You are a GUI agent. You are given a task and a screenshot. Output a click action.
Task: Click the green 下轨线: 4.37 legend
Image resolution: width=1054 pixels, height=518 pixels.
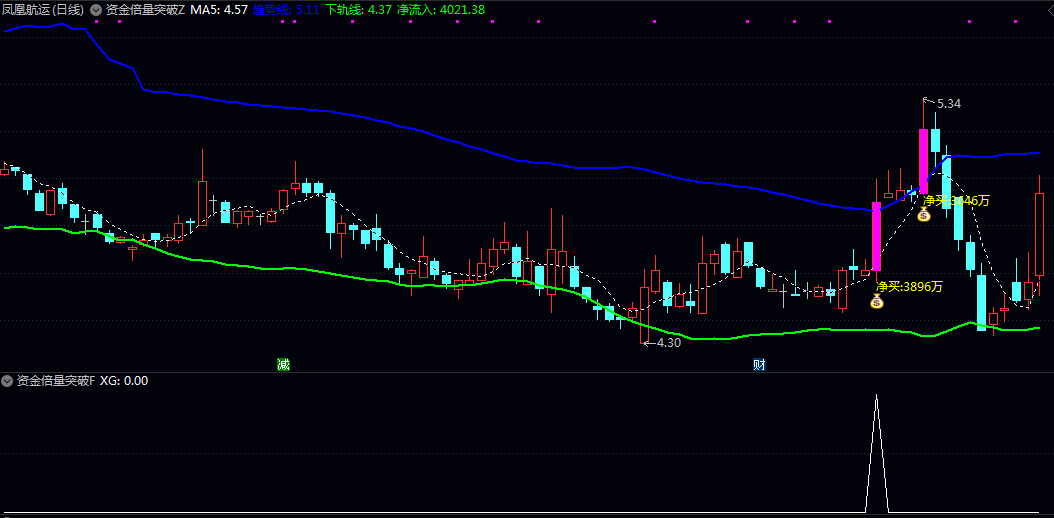pos(358,9)
